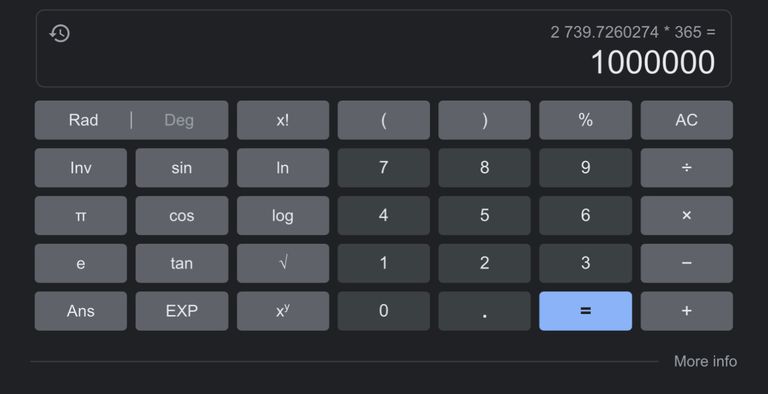Select the percent key
The width and height of the screenshot is (768, 394).
tap(585, 120)
